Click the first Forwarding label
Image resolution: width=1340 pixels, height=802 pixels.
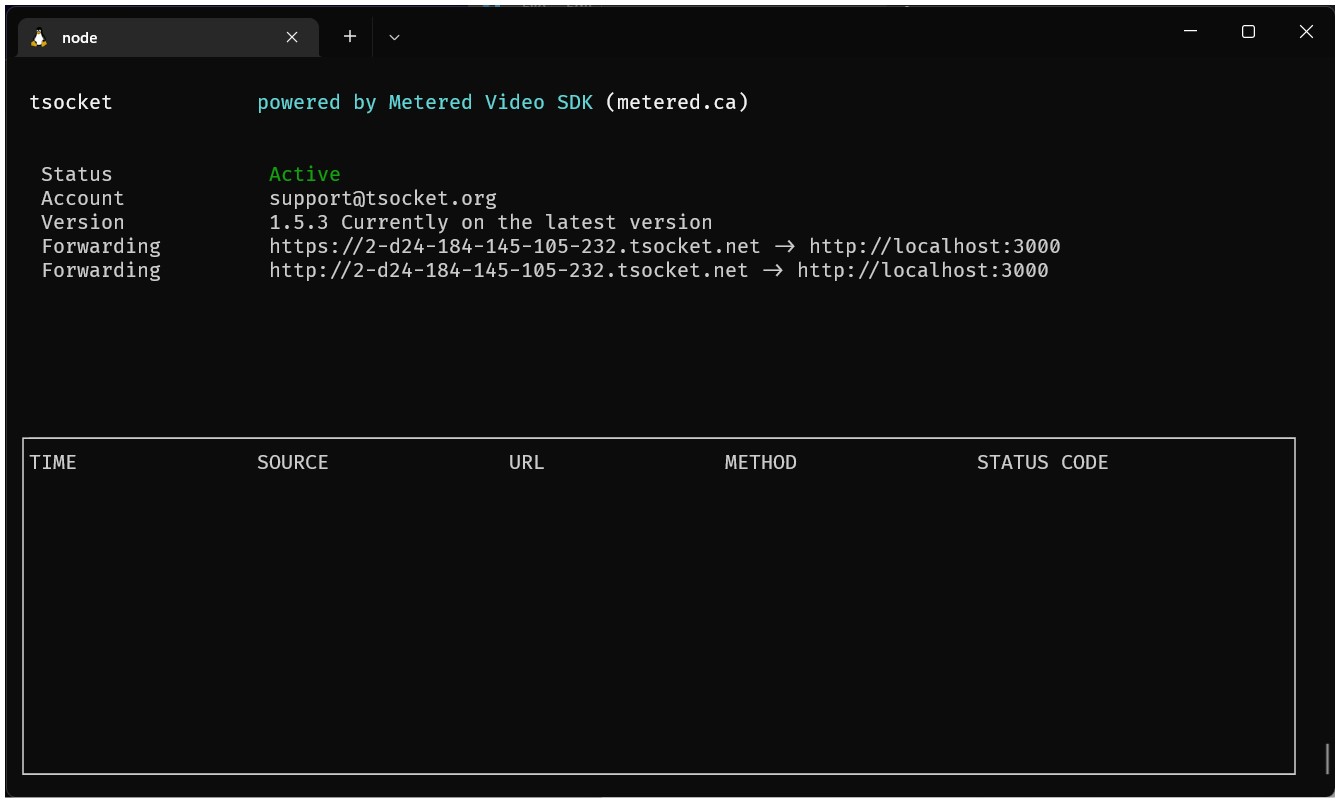(101, 246)
